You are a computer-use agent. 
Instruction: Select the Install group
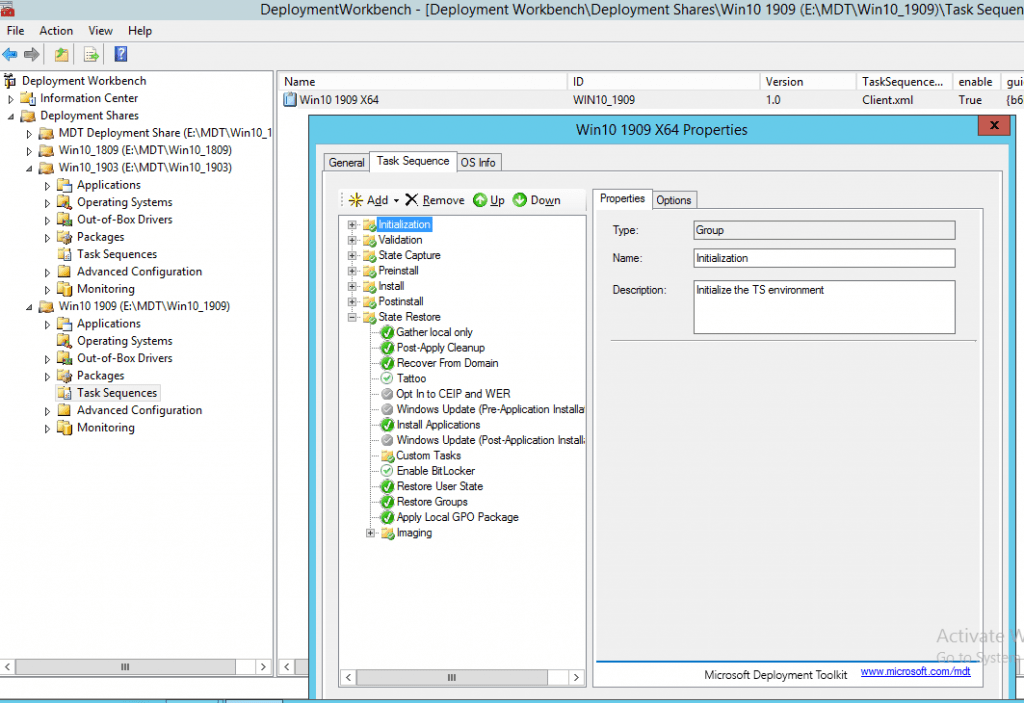point(391,286)
